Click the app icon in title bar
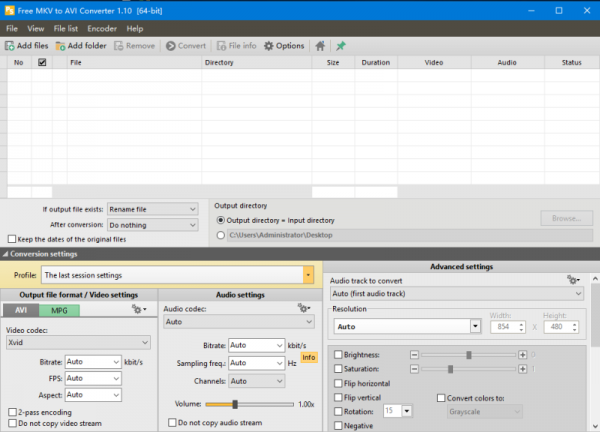Viewport: 600px width, 432px height. (x=9, y=10)
